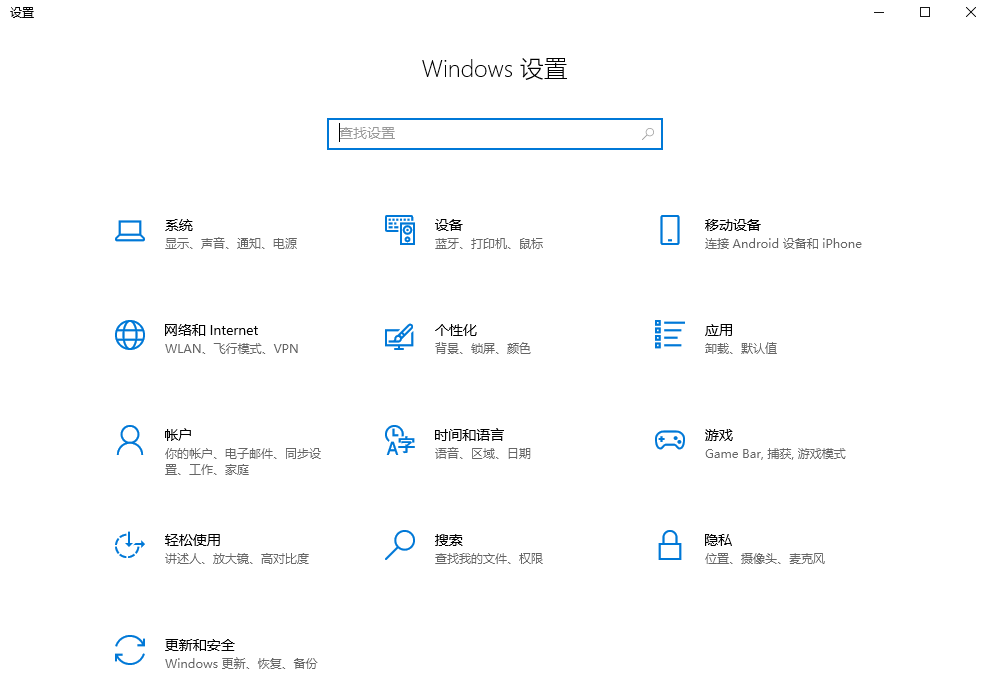Click the 显示、声音、通知、电源 subtitle text

click(233, 243)
